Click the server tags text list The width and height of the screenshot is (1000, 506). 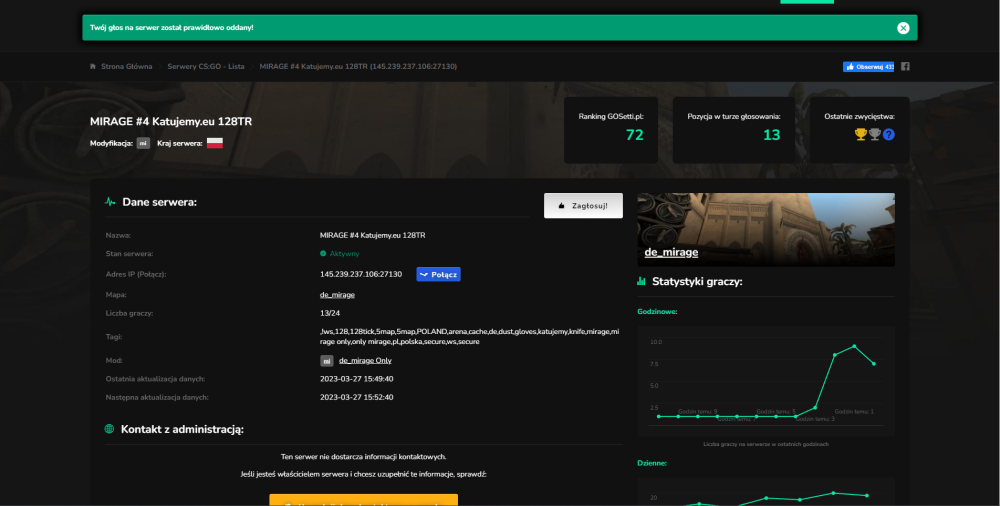pos(469,337)
